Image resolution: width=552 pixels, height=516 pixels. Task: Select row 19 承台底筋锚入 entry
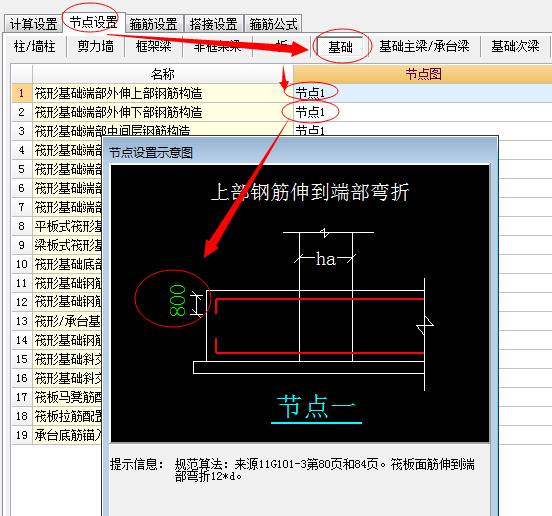click(x=67, y=435)
